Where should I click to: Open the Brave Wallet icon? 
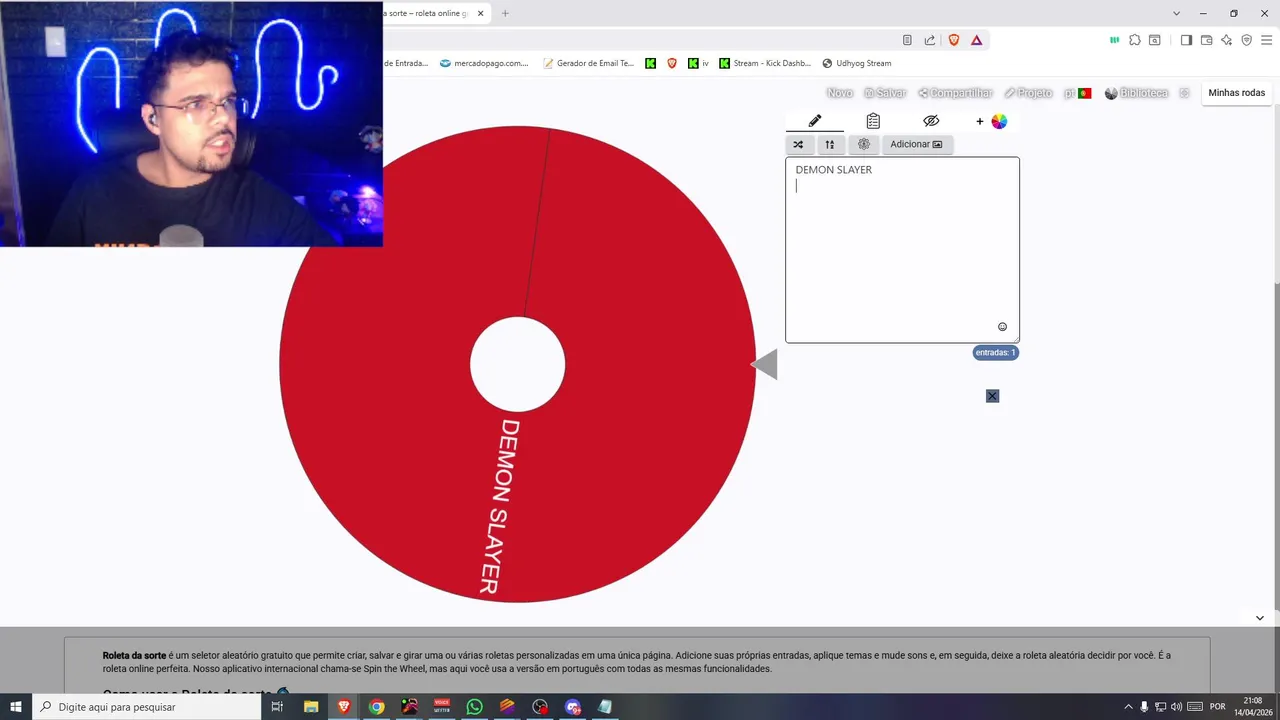[1206, 40]
